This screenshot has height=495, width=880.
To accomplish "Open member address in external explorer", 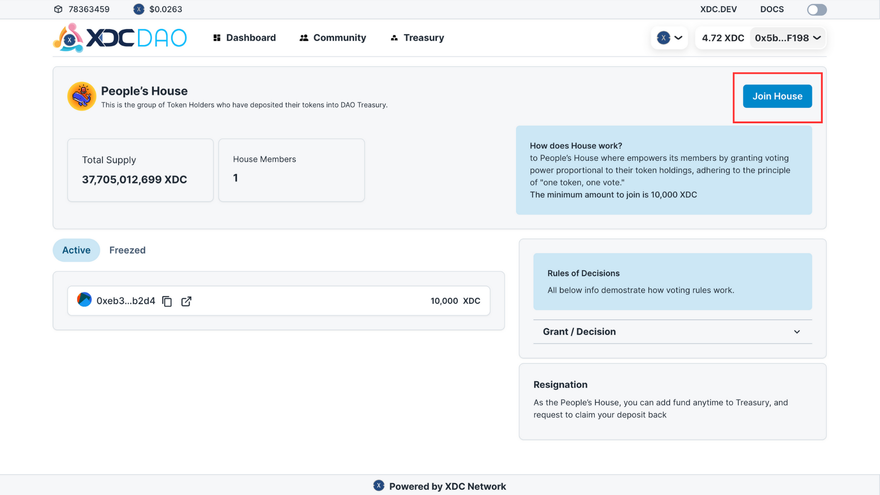I will click(x=186, y=301).
